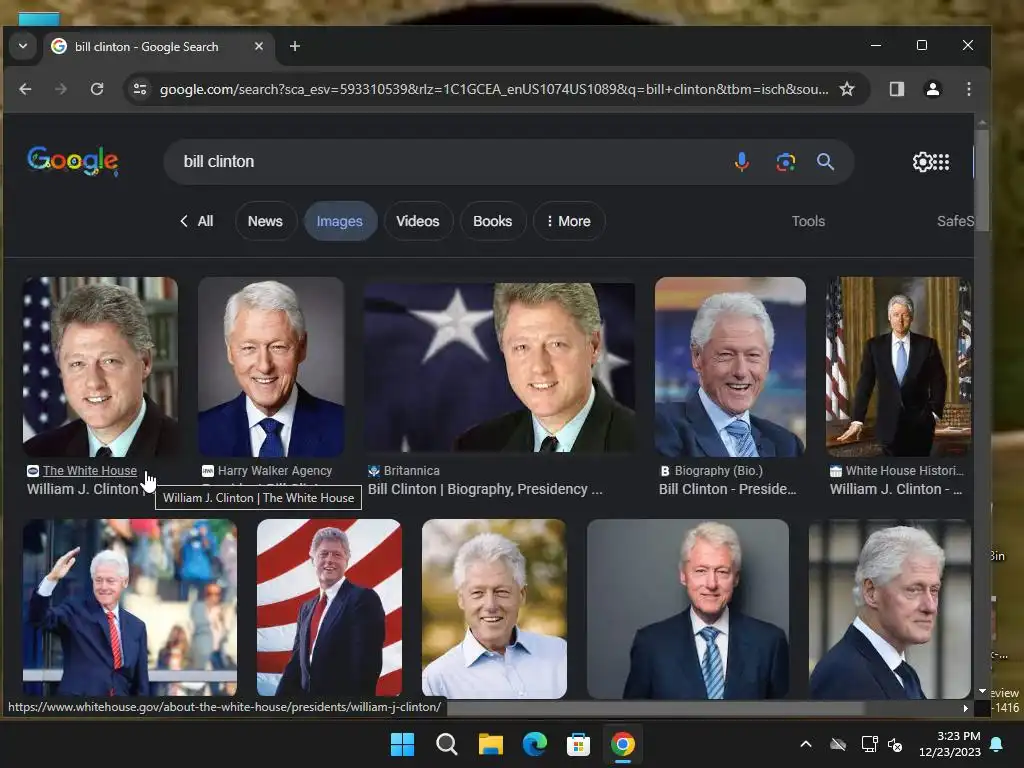Viewport: 1024px width, 768px height.
Task: Go back to the previous page
Action: tap(25, 89)
